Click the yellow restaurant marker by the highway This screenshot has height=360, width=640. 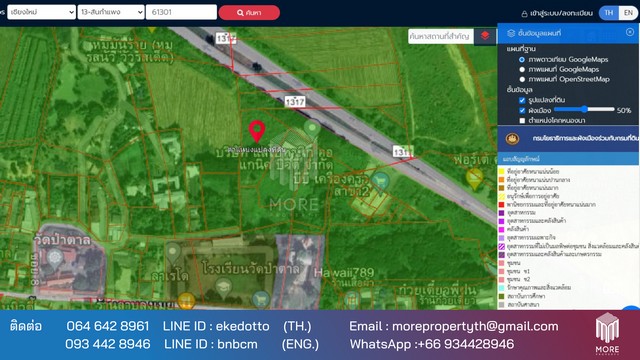tap(474, 179)
